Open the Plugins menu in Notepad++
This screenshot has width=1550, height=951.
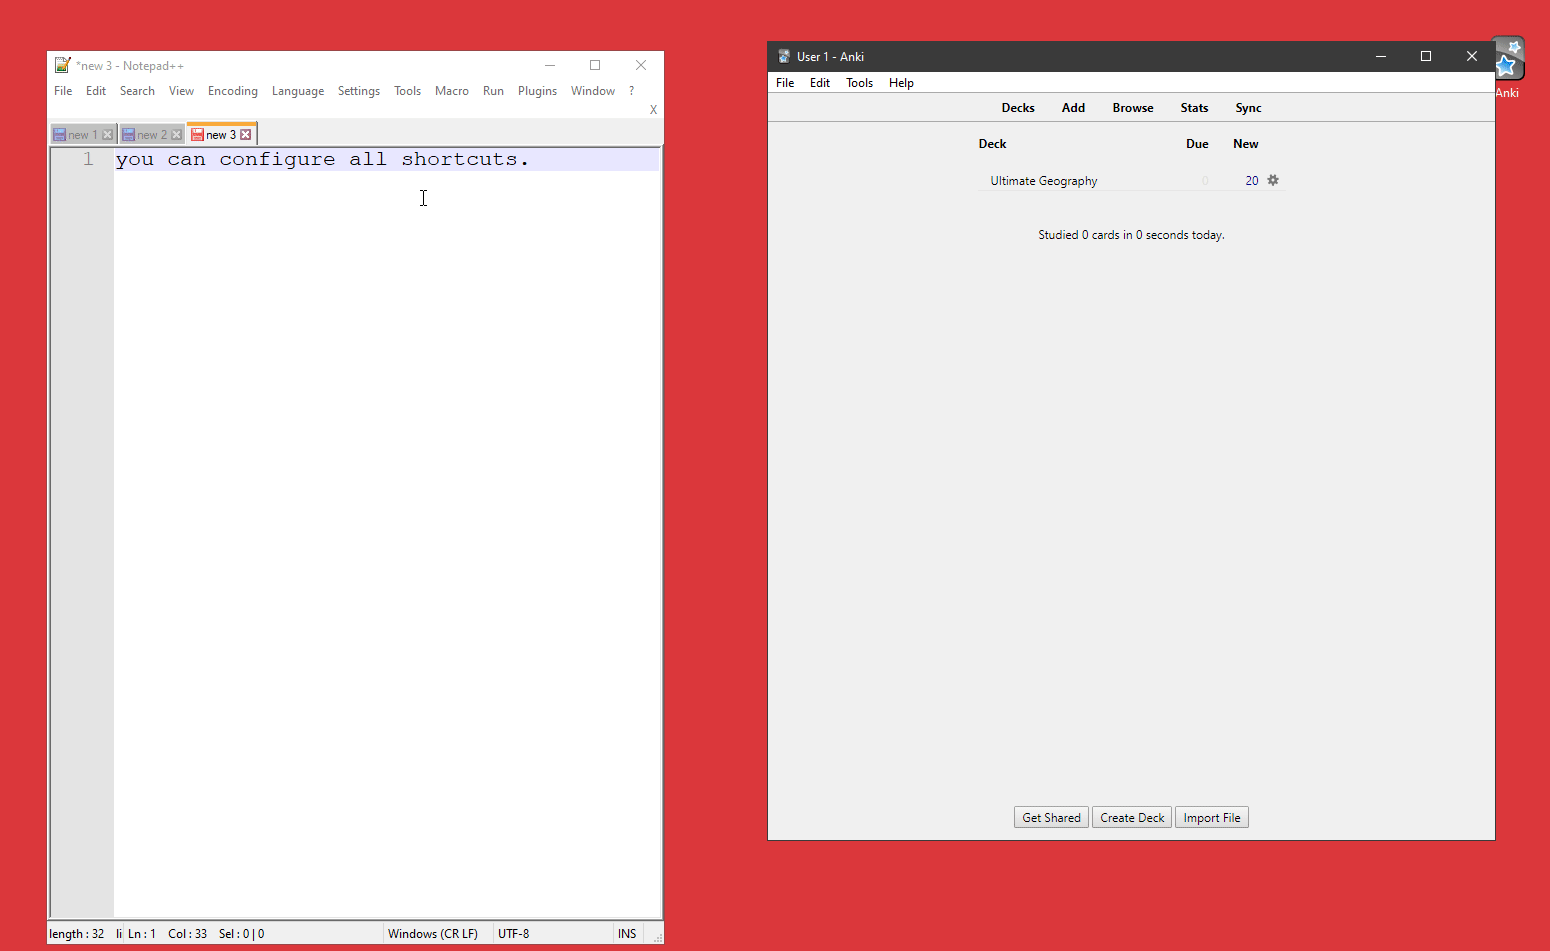click(537, 91)
